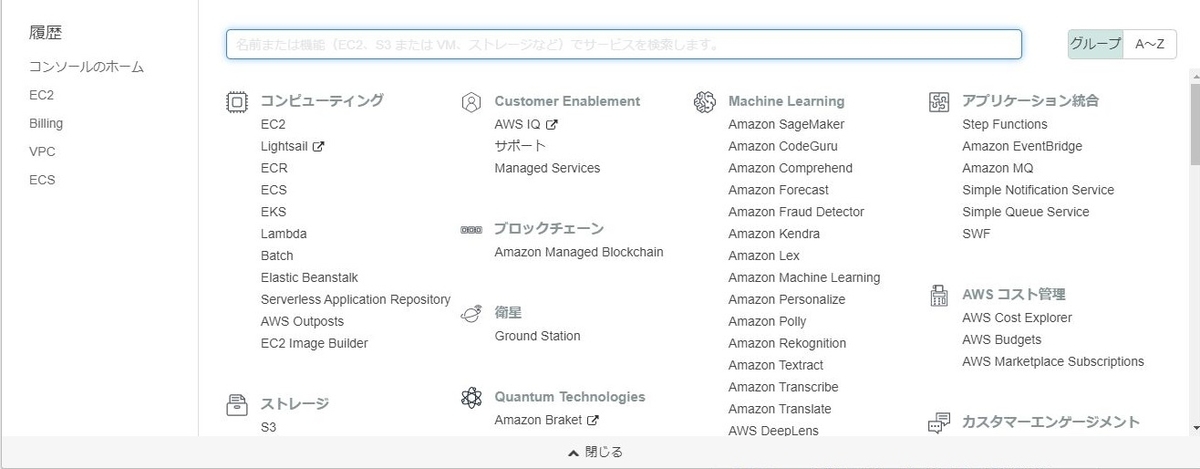1200x469 pixels.
Task: Click the Compute category chip icon
Action: coord(237,101)
